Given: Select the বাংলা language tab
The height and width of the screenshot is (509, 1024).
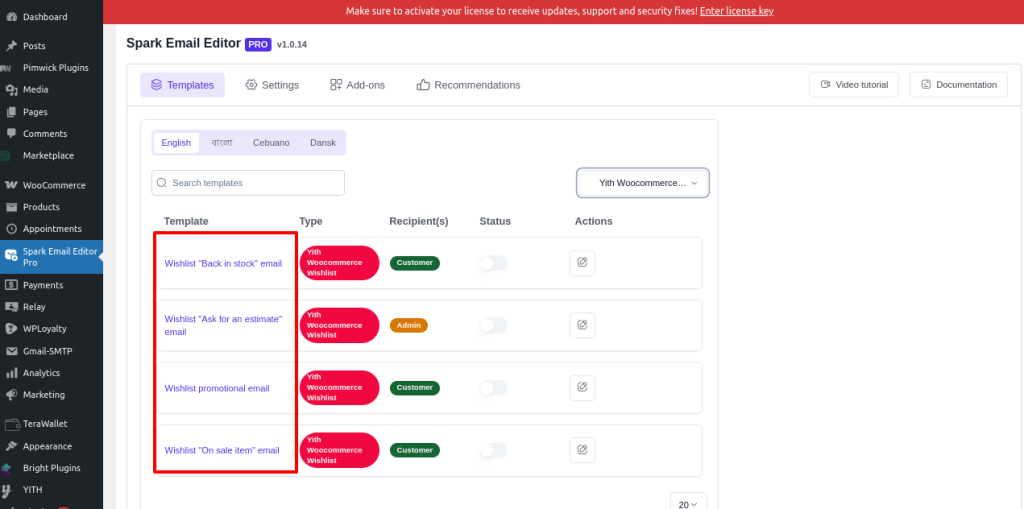Looking at the screenshot, I should (x=222, y=142).
